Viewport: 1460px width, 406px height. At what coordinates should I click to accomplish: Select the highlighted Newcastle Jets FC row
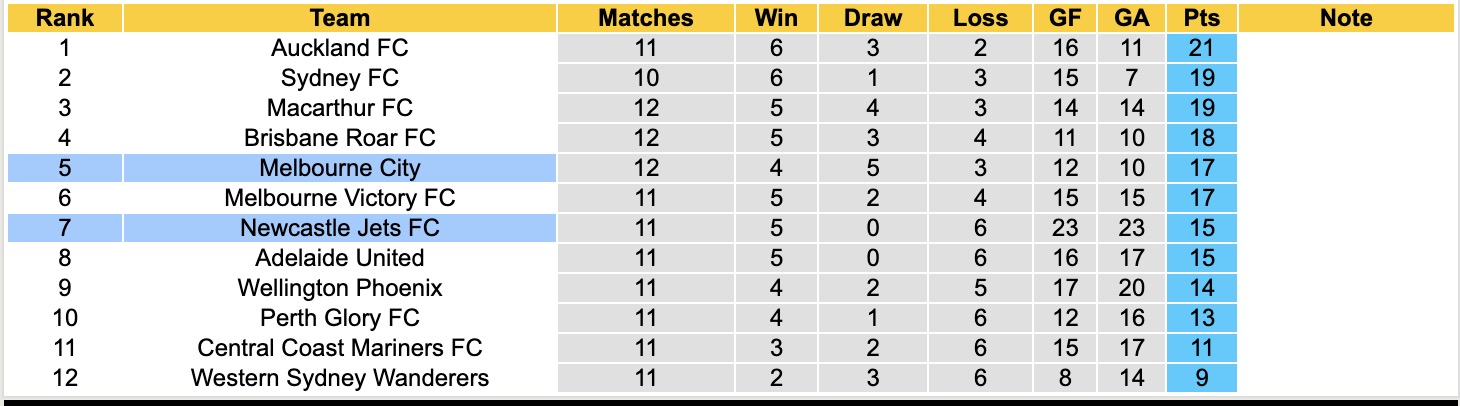(339, 228)
